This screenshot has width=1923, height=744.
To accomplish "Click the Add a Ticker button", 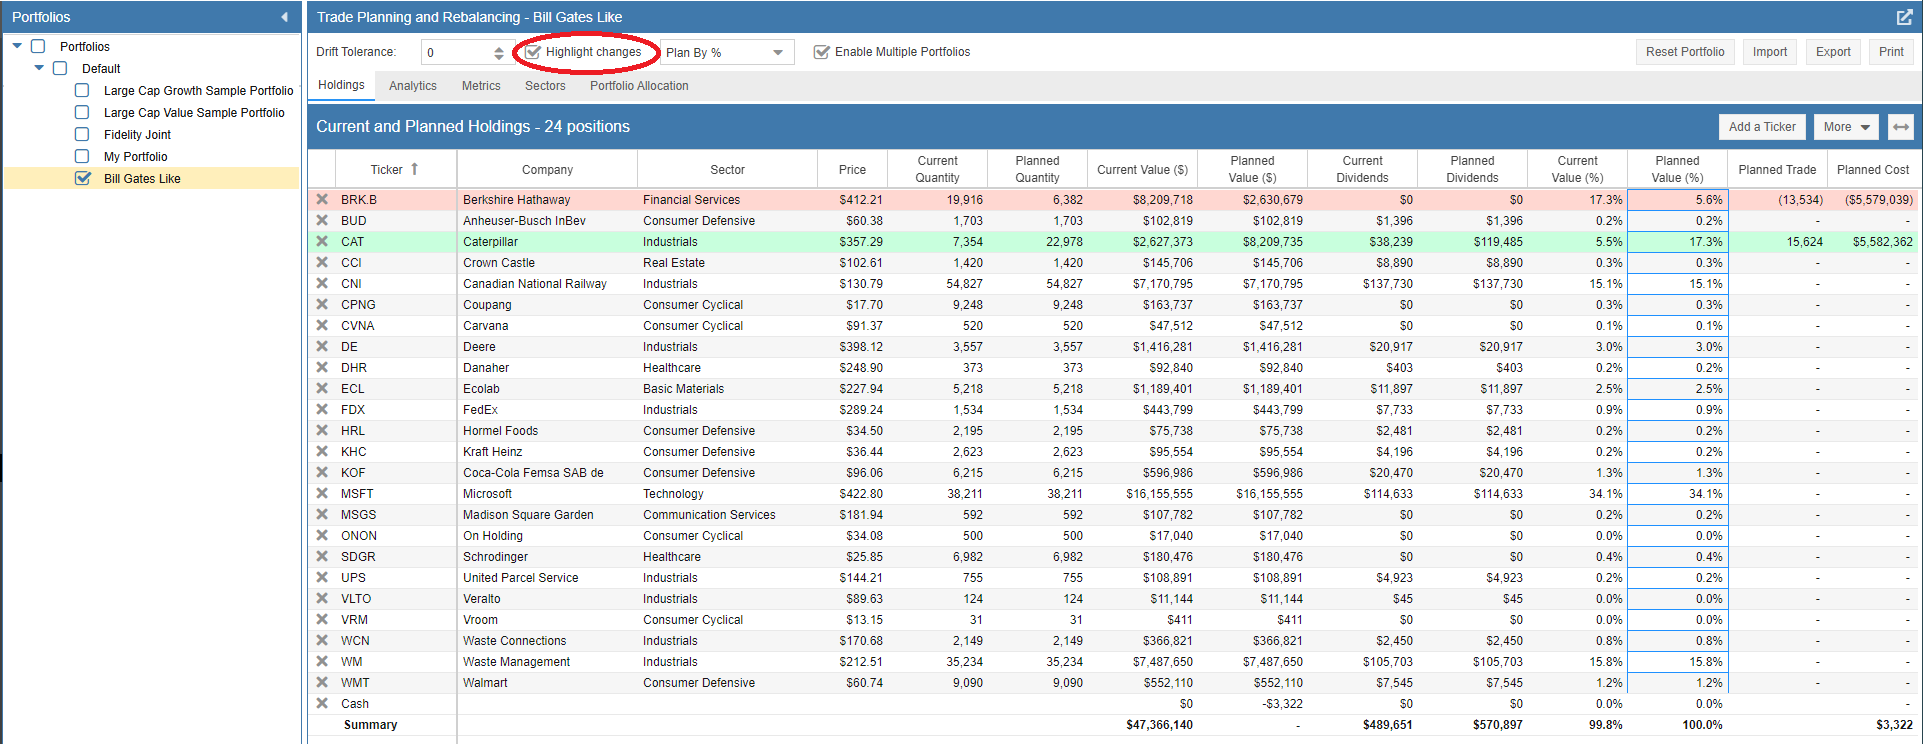I will point(1762,127).
